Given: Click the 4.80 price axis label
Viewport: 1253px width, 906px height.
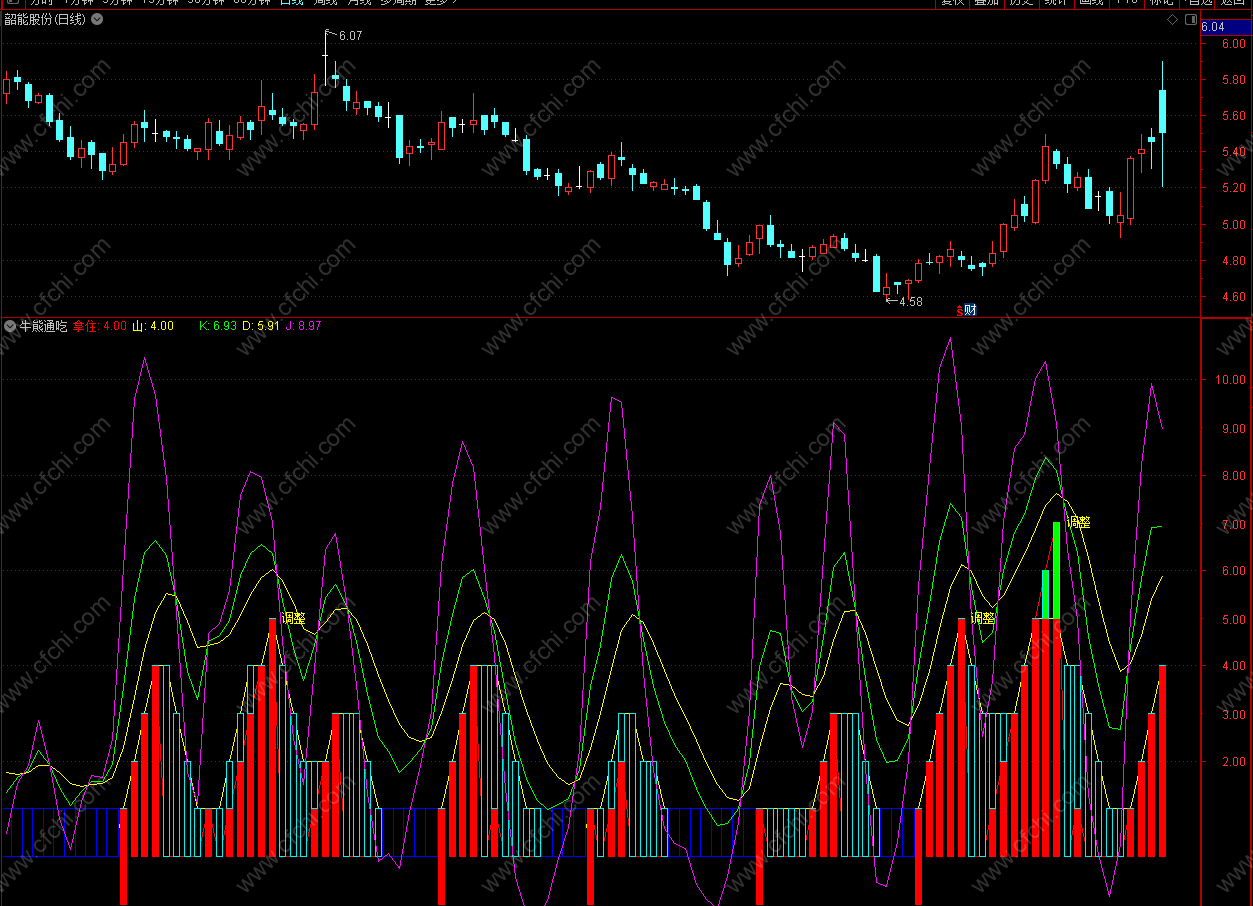Looking at the screenshot, I should click(1233, 261).
